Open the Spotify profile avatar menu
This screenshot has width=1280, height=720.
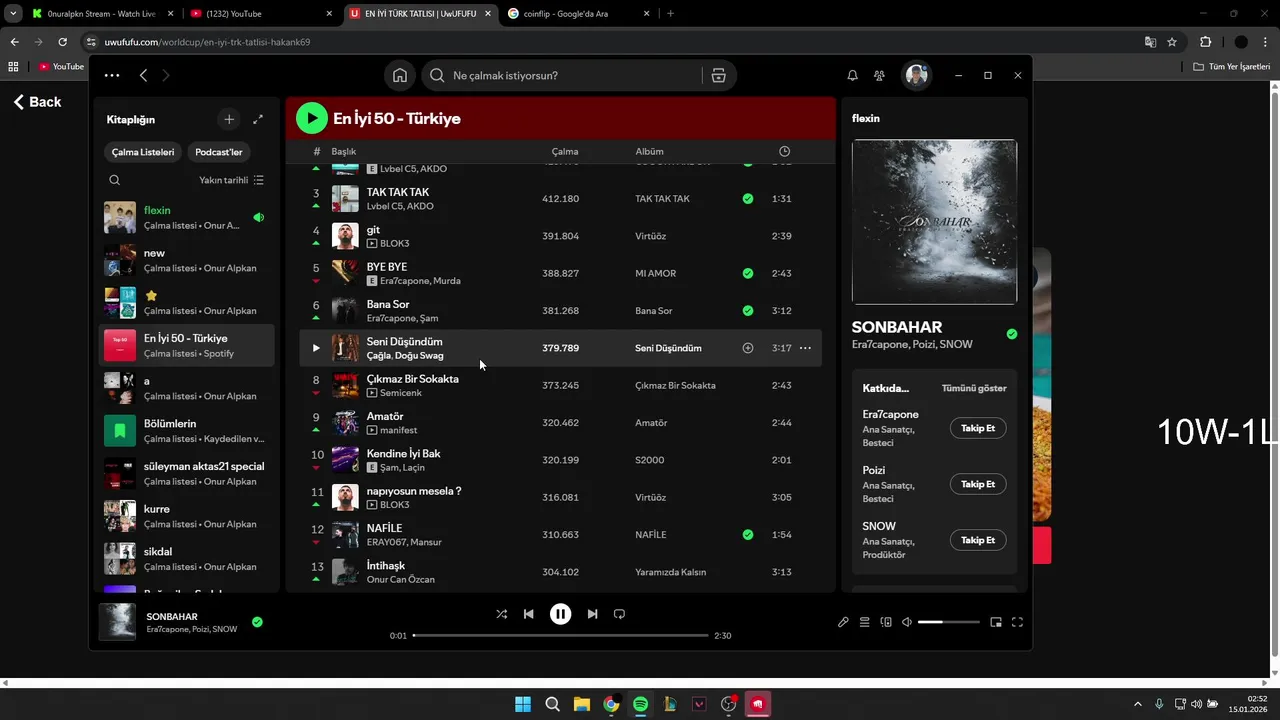[x=916, y=76]
